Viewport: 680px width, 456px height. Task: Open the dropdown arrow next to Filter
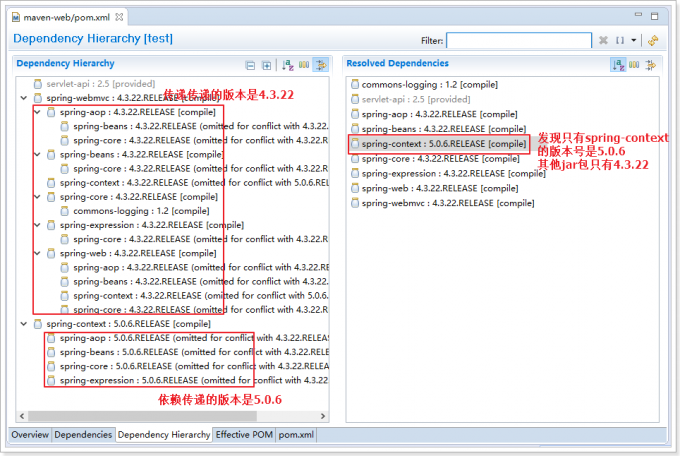(634, 41)
